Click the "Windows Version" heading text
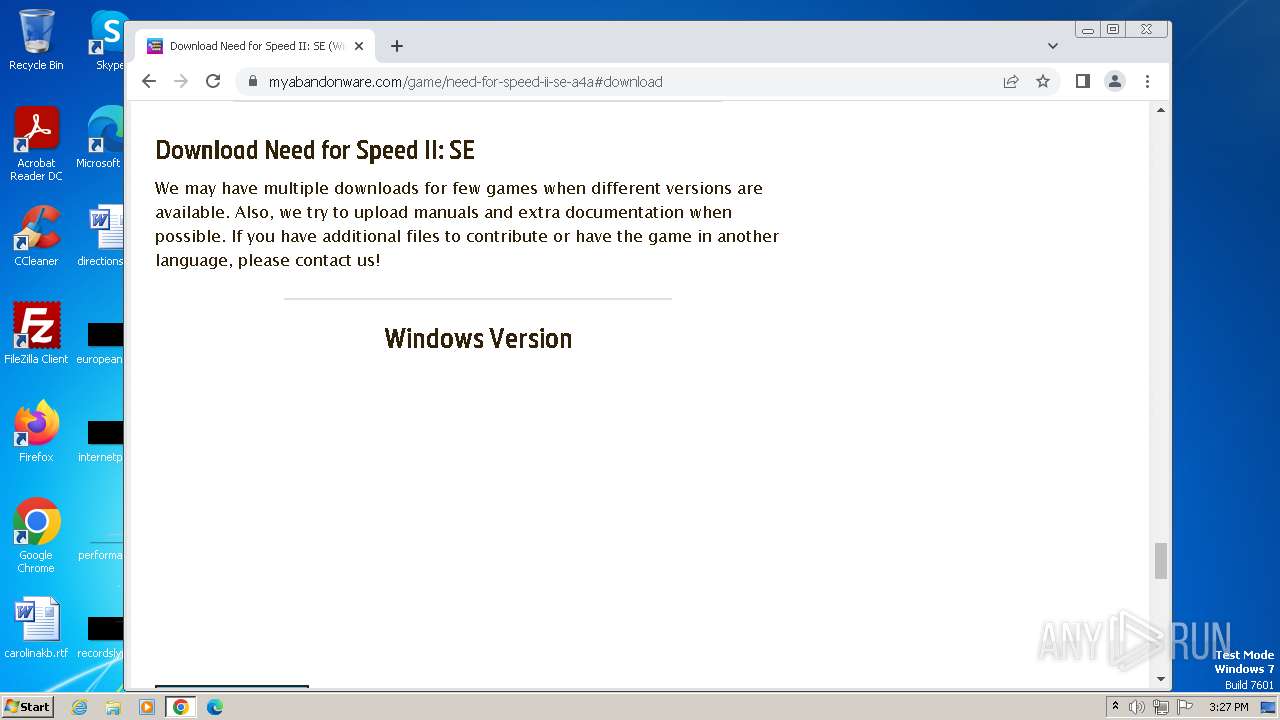This screenshot has height=720, width=1280. (478, 338)
